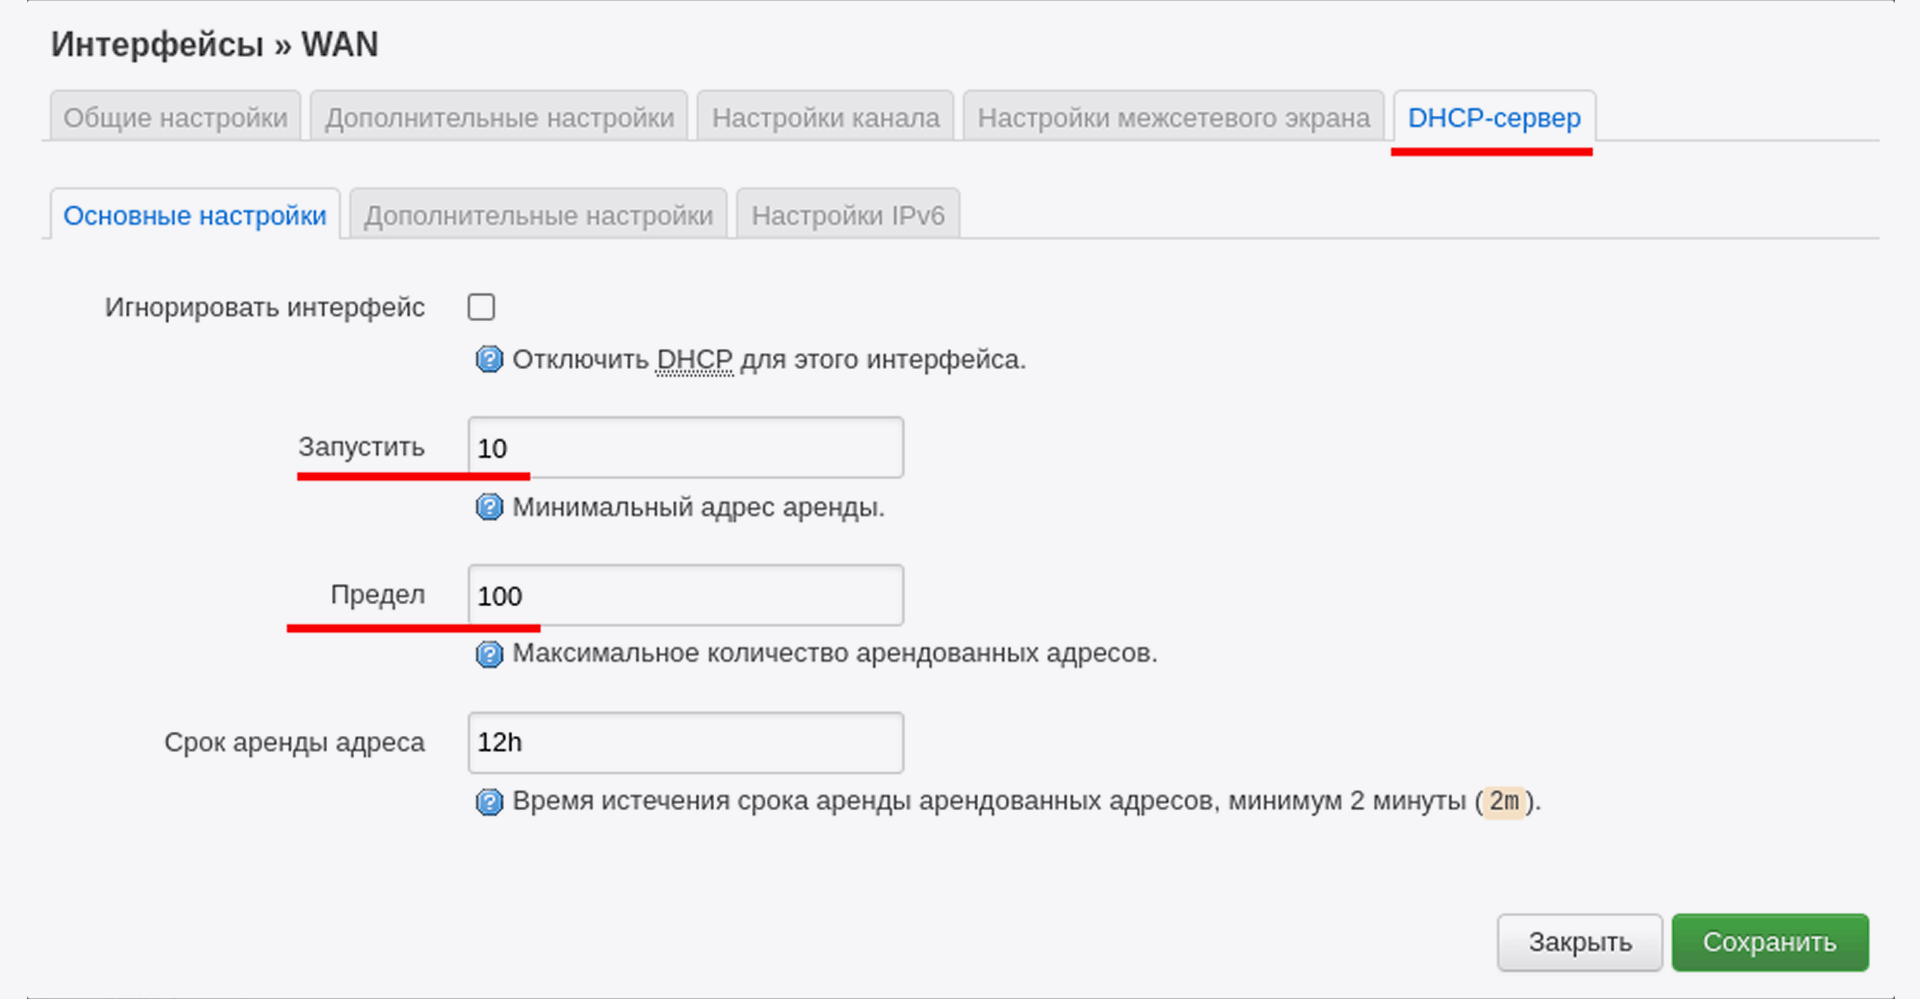Click help icon beside Максимальное количество hint

pos(489,654)
